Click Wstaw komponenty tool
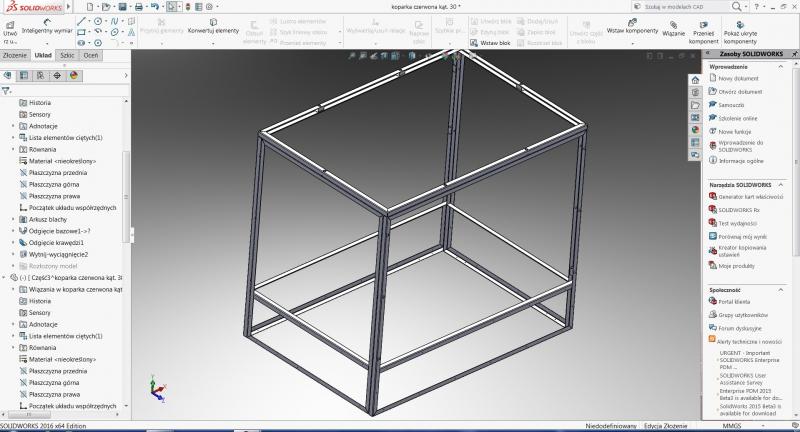 pyautogui.click(x=632, y=27)
